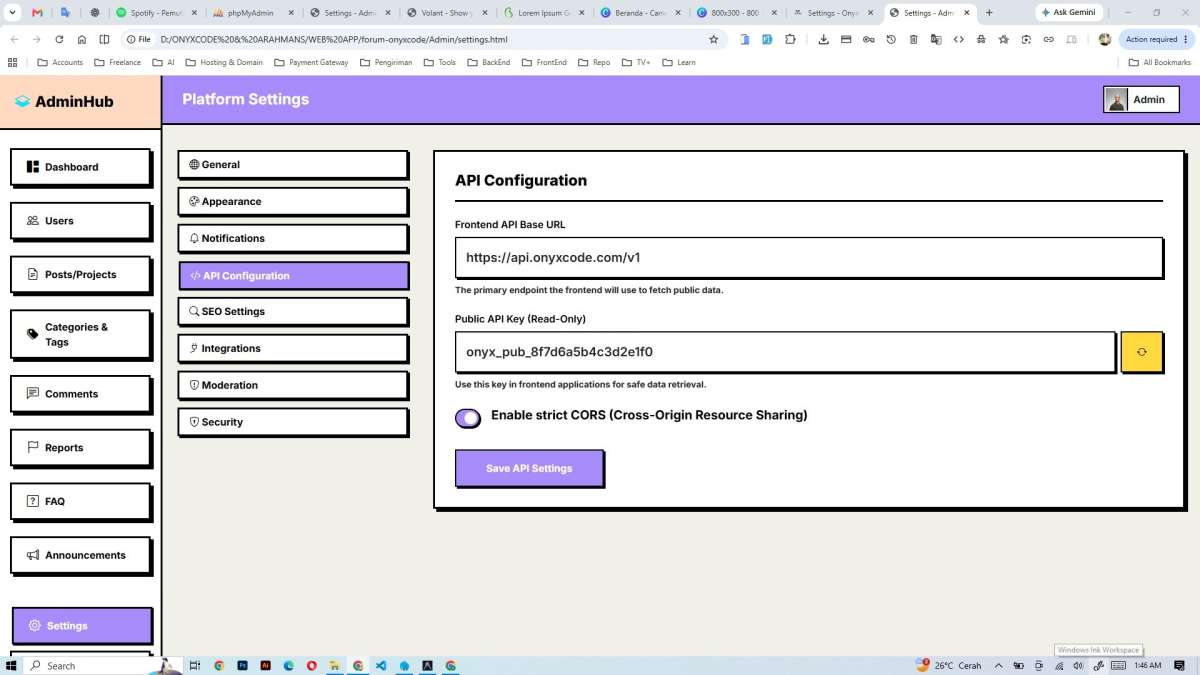Open the Hosting & Domain bookmark folder

point(223,62)
